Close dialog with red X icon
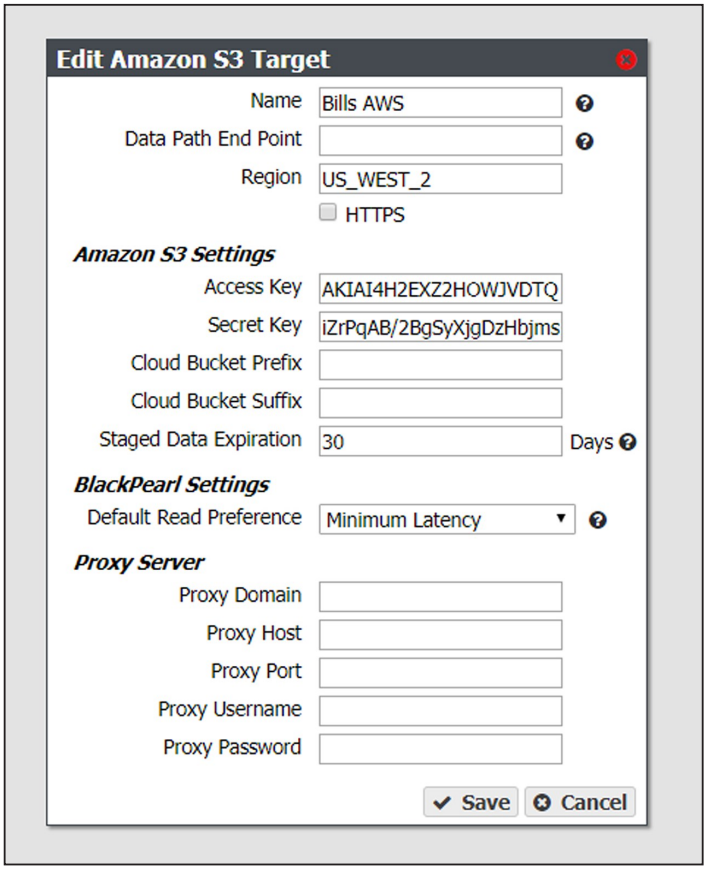This screenshot has height=874, width=712. 626,60
